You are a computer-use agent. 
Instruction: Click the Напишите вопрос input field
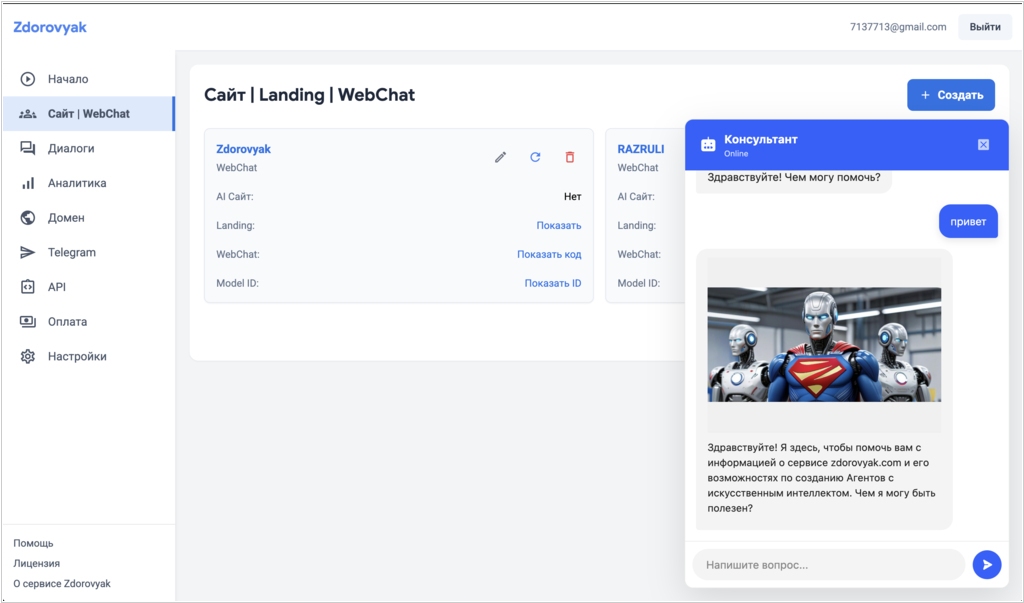pyautogui.click(x=828, y=565)
